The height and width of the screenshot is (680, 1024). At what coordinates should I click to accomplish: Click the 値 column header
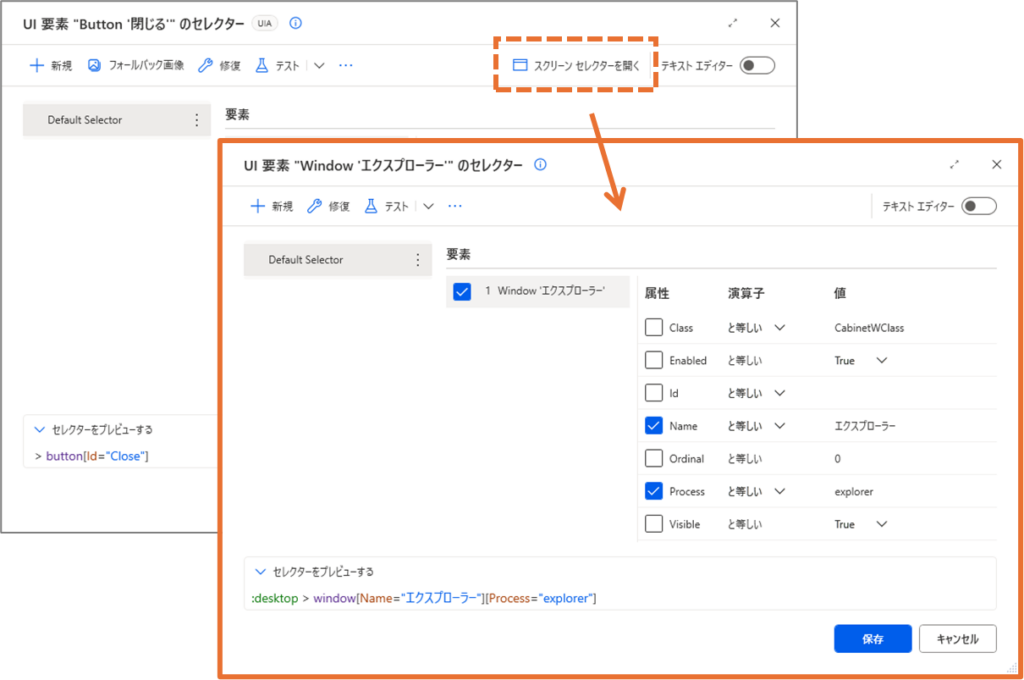tap(840, 293)
